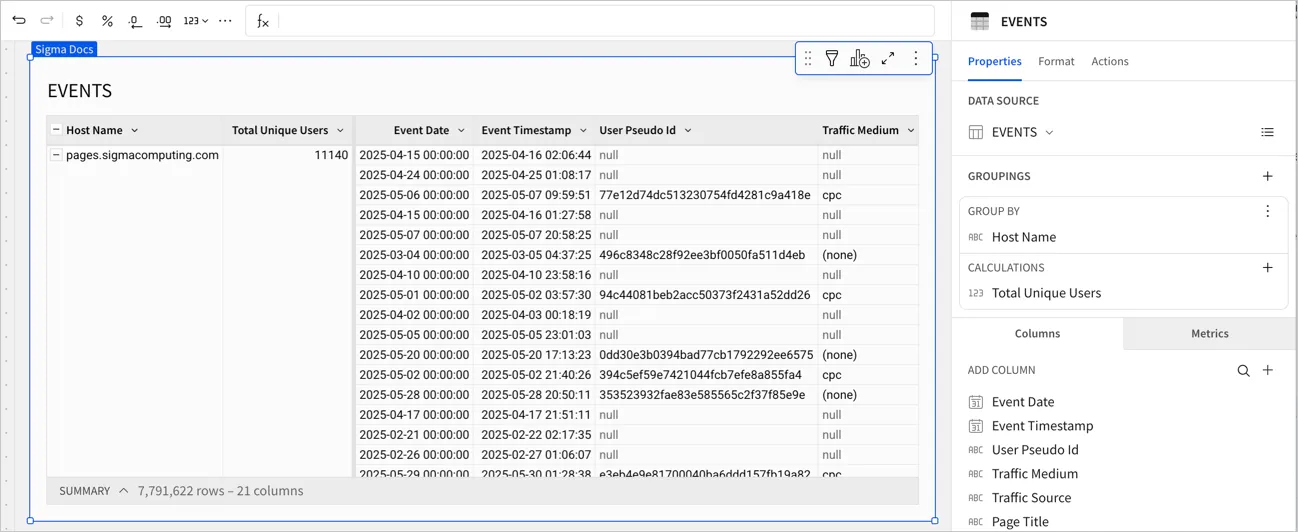The width and height of the screenshot is (1298, 532).
Task: Switch to the Properties tab
Action: (x=994, y=61)
